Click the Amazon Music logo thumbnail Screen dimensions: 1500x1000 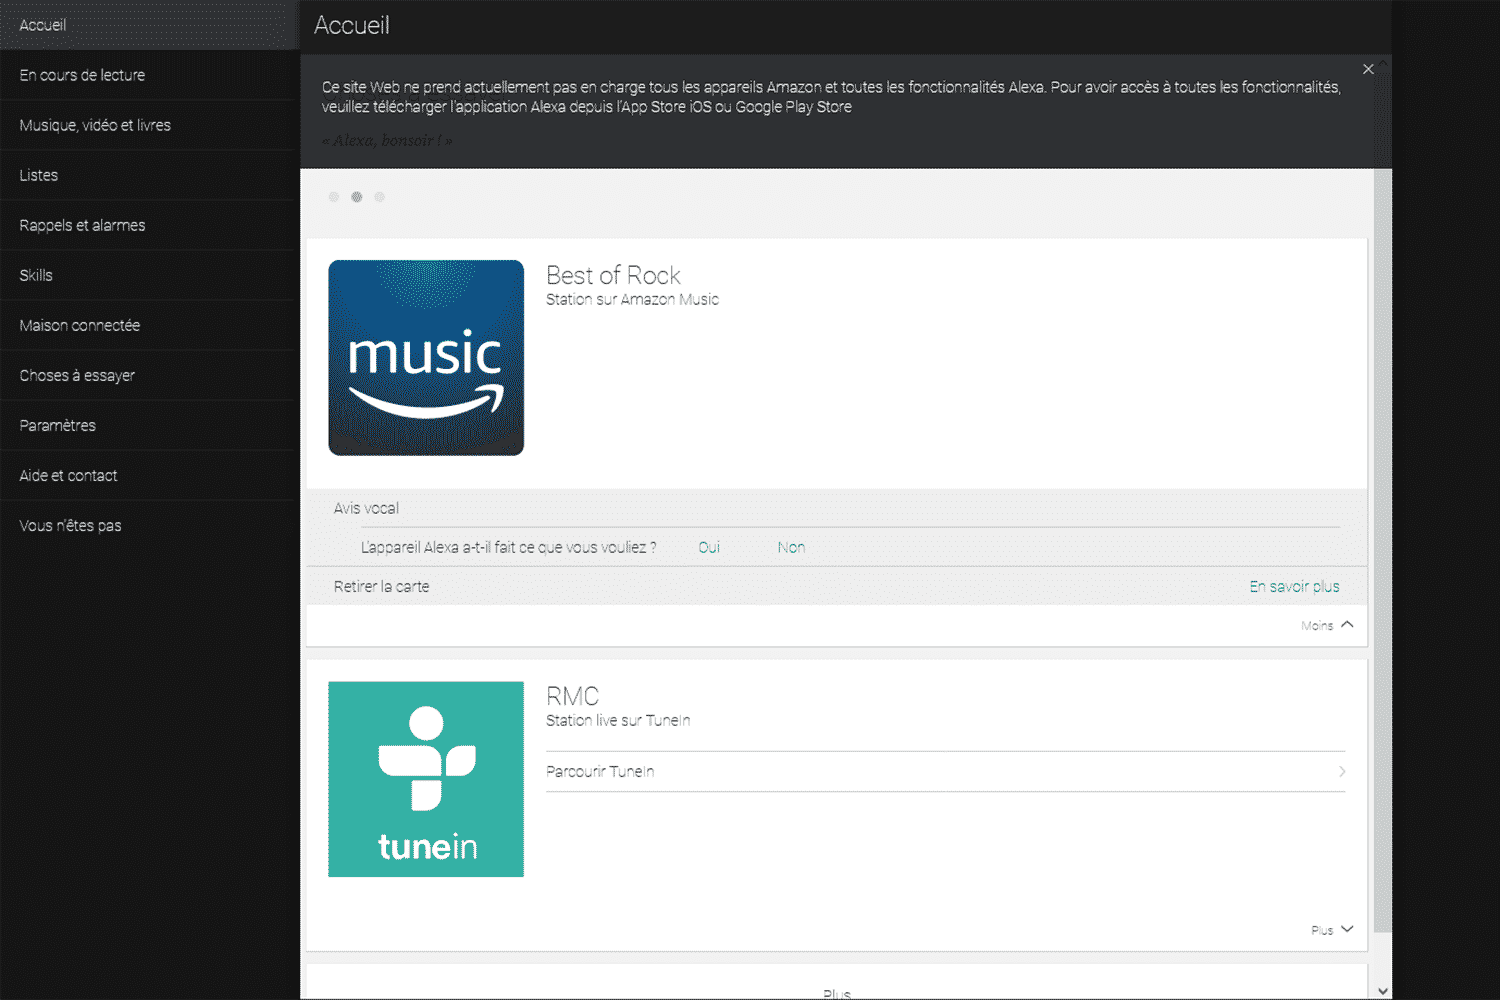tap(426, 358)
